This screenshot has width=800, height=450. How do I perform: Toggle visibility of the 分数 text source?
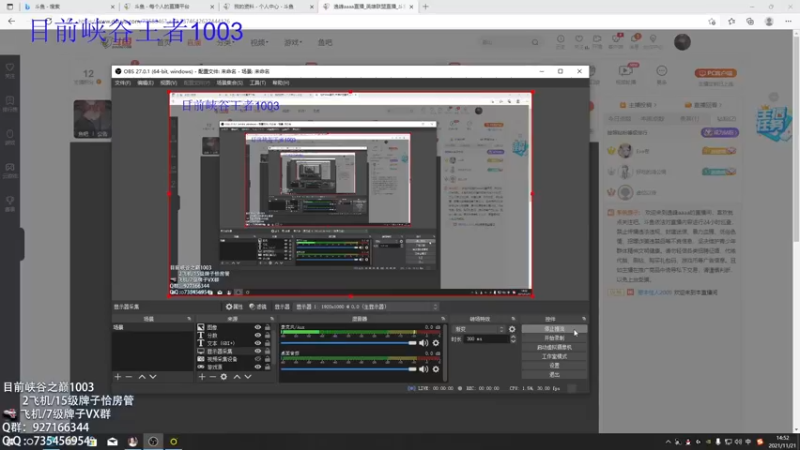(x=258, y=335)
